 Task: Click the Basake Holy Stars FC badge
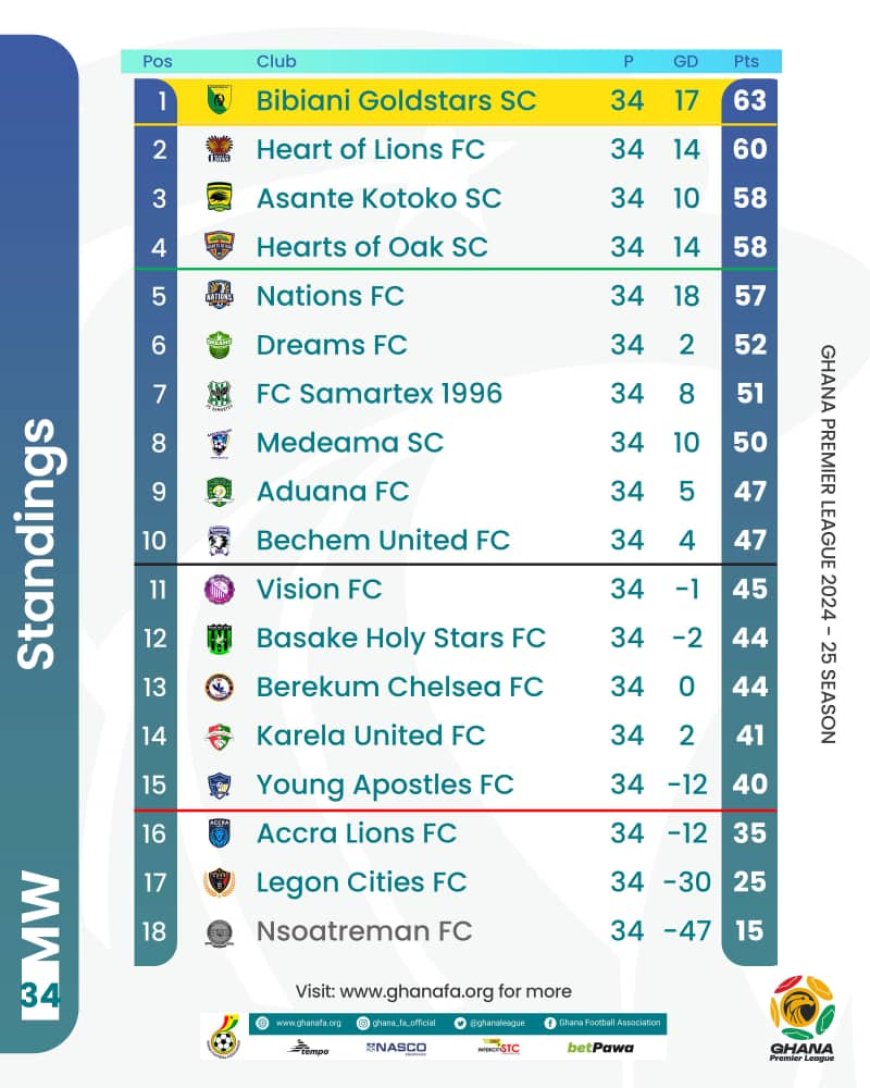coord(218,638)
